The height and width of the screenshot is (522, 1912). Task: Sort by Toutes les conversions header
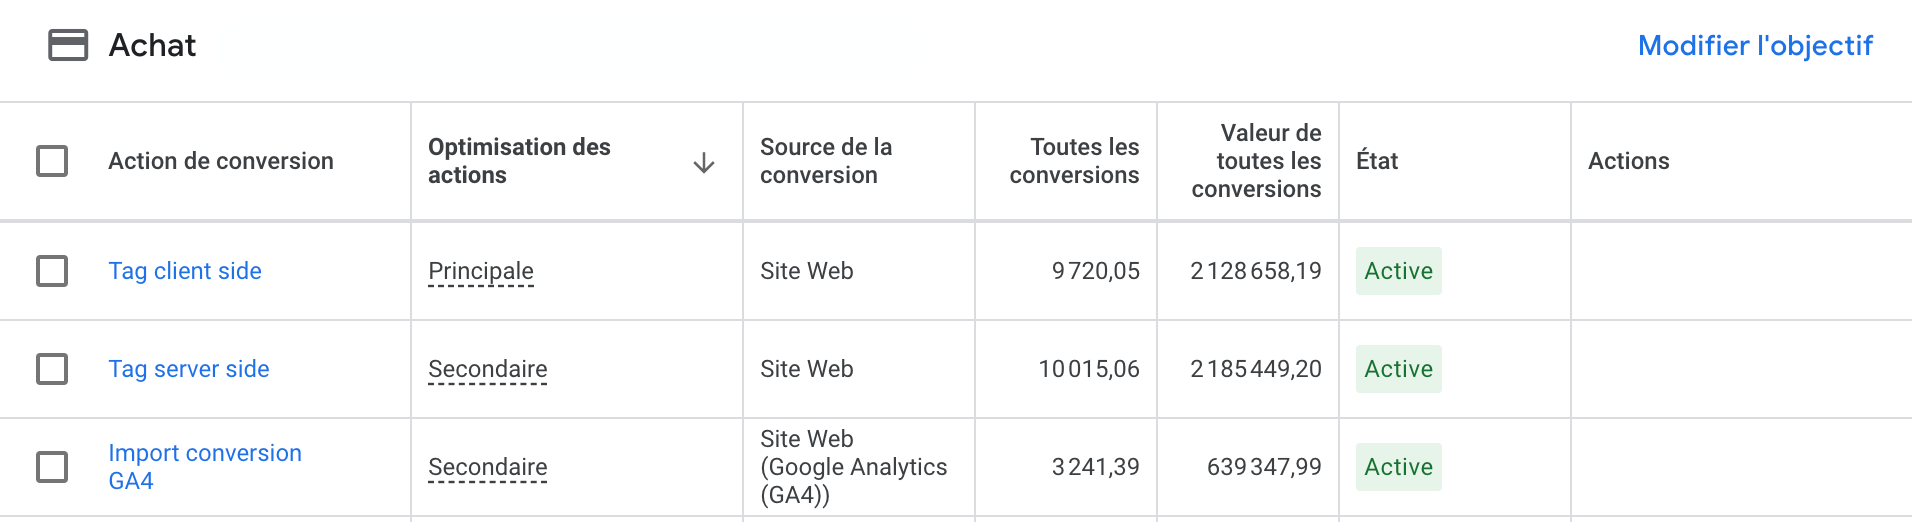[x=1074, y=161]
